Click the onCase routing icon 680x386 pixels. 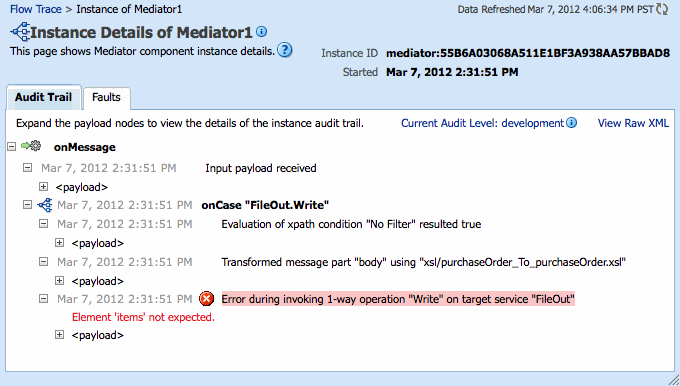click(x=45, y=205)
